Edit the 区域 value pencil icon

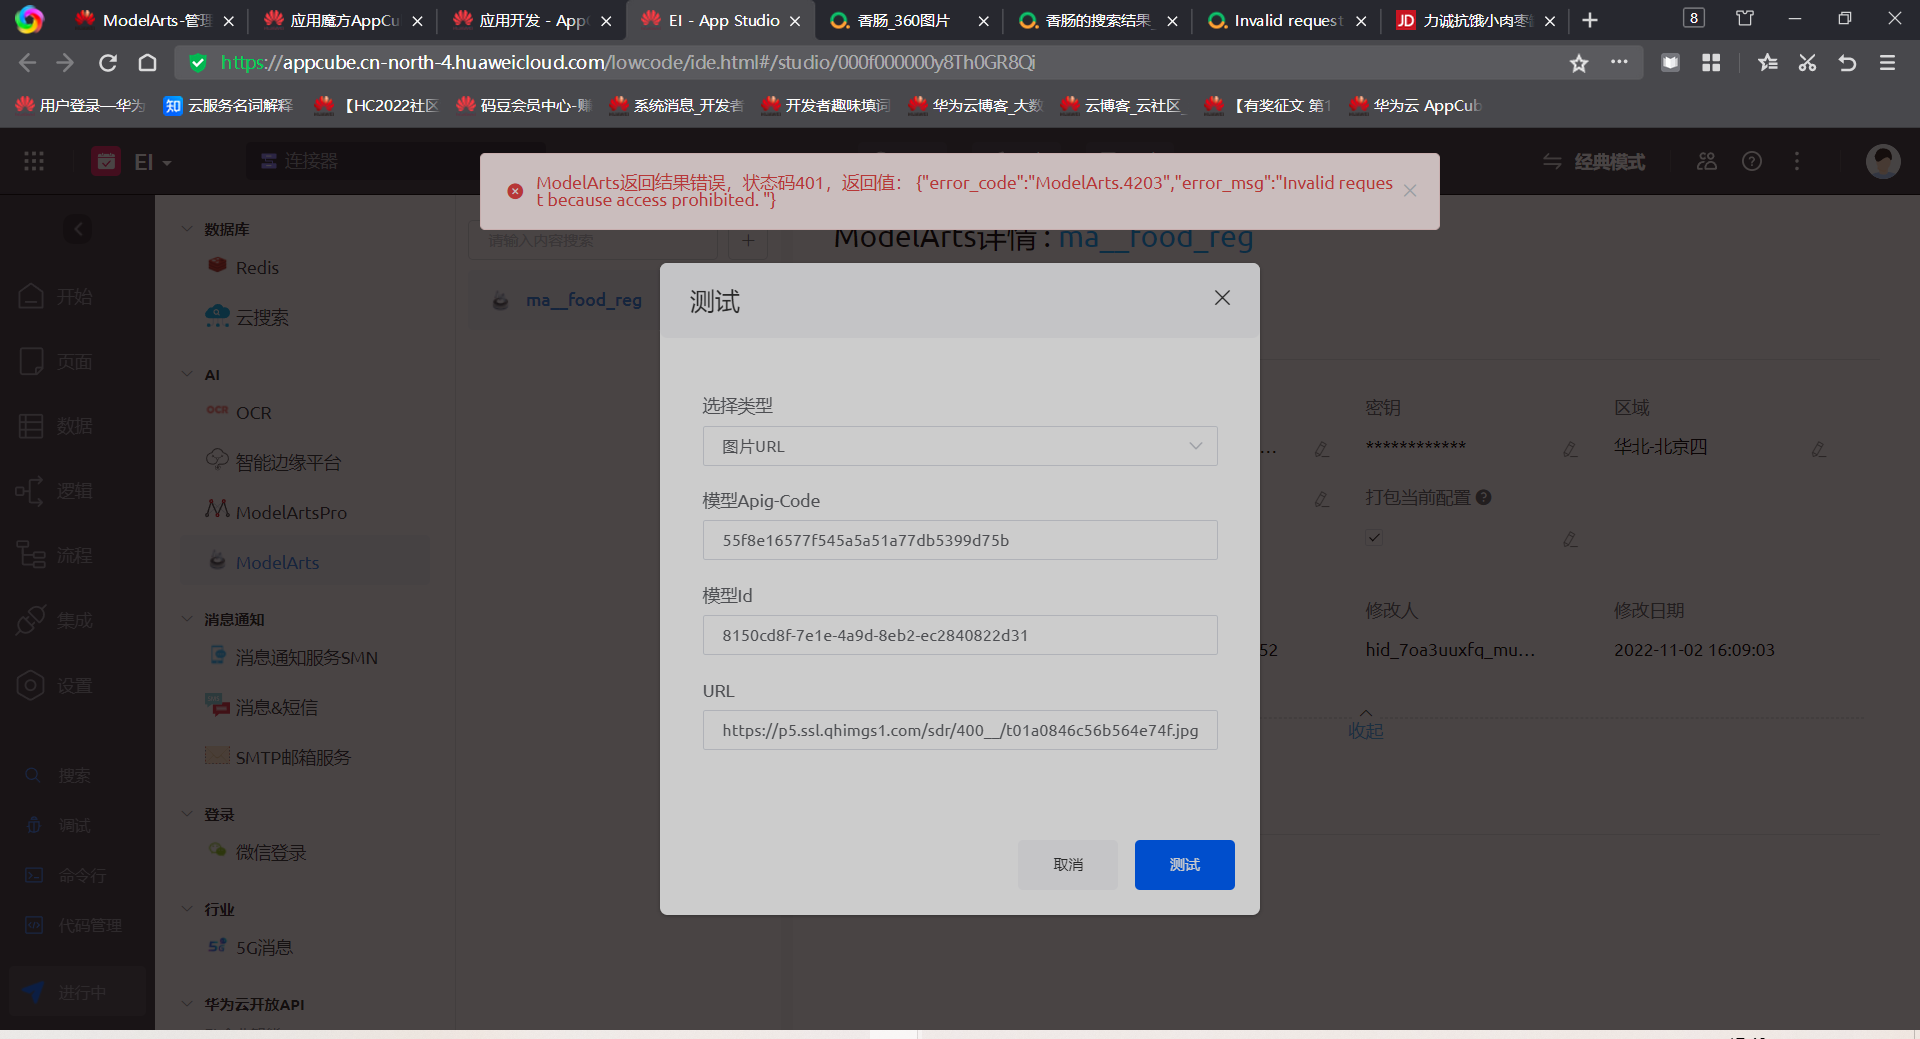click(1818, 450)
